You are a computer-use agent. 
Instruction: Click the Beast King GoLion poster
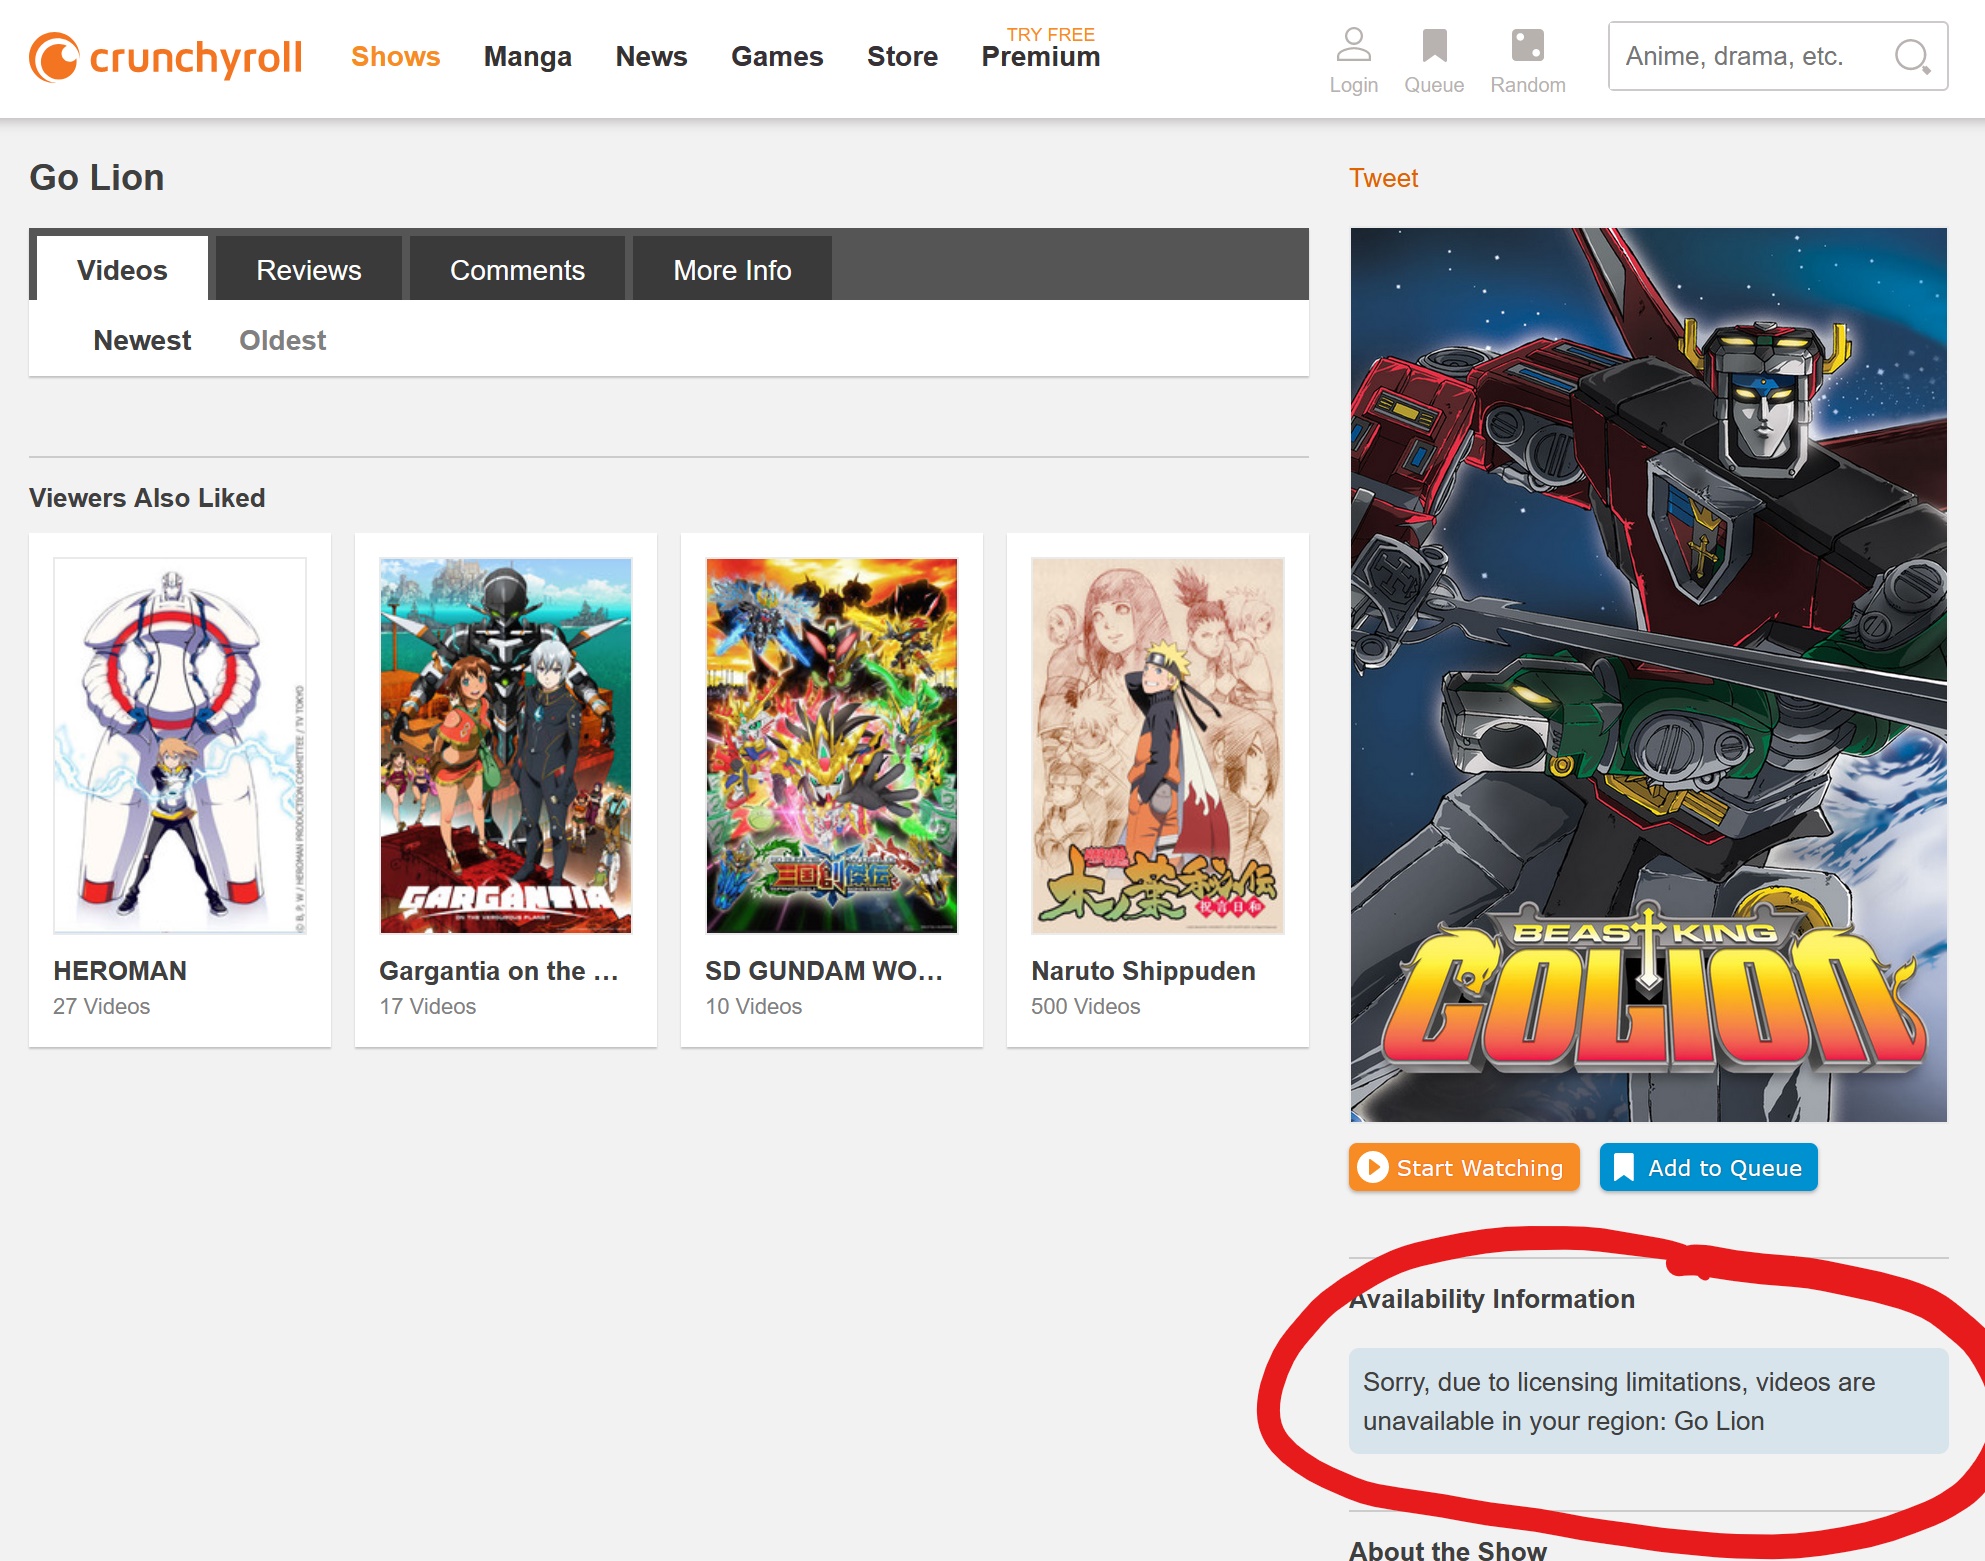[1648, 675]
